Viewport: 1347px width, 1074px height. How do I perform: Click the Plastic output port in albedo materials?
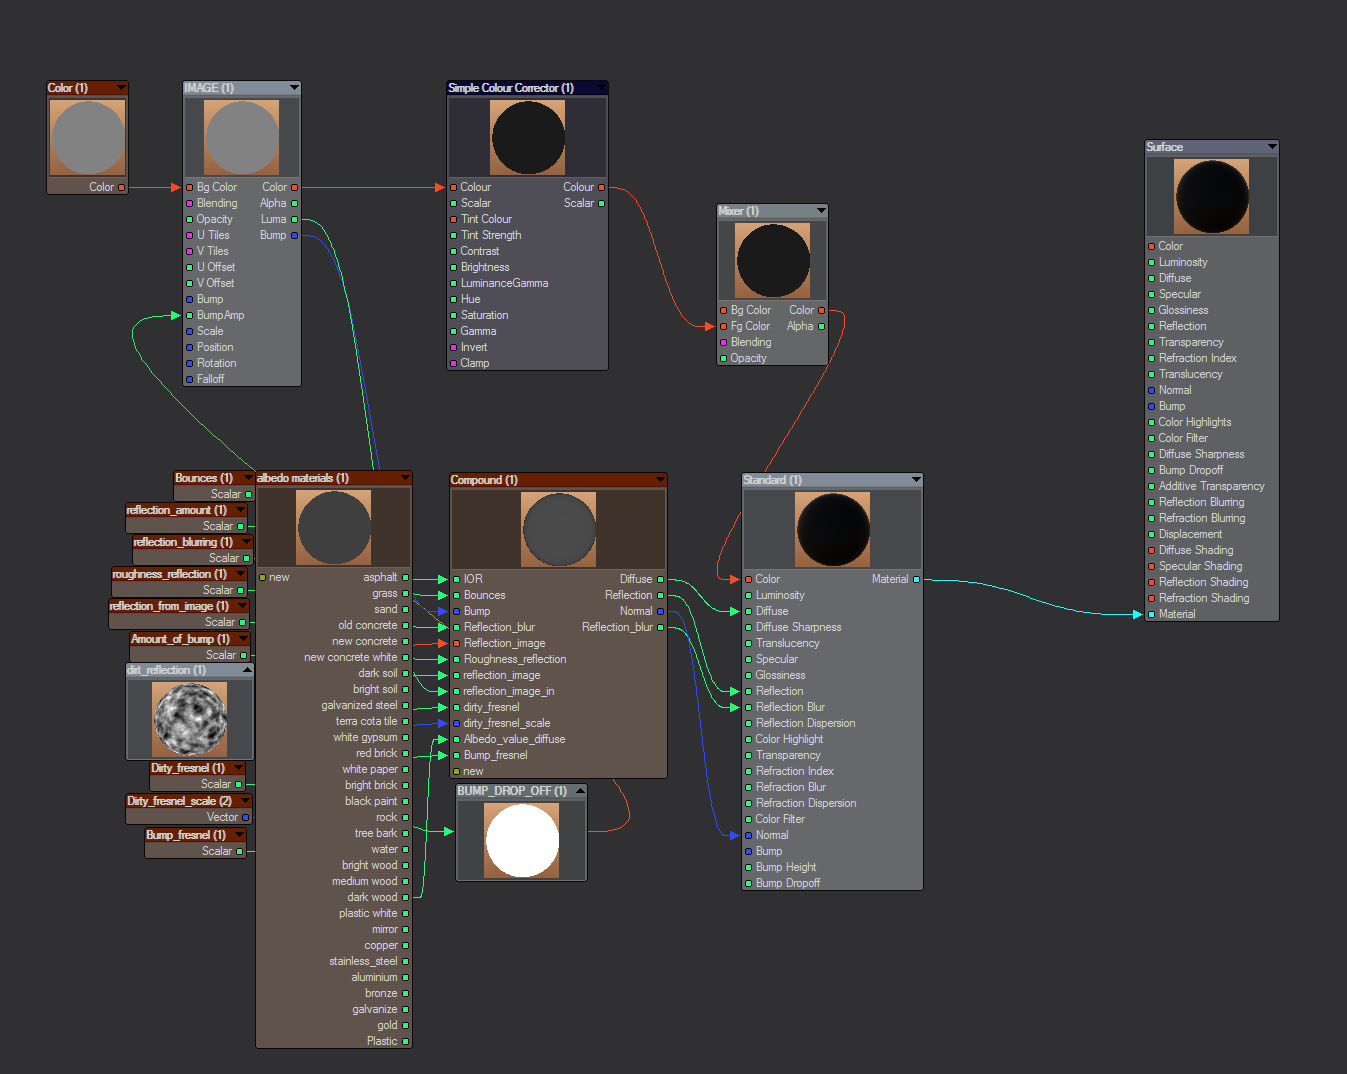(405, 1041)
